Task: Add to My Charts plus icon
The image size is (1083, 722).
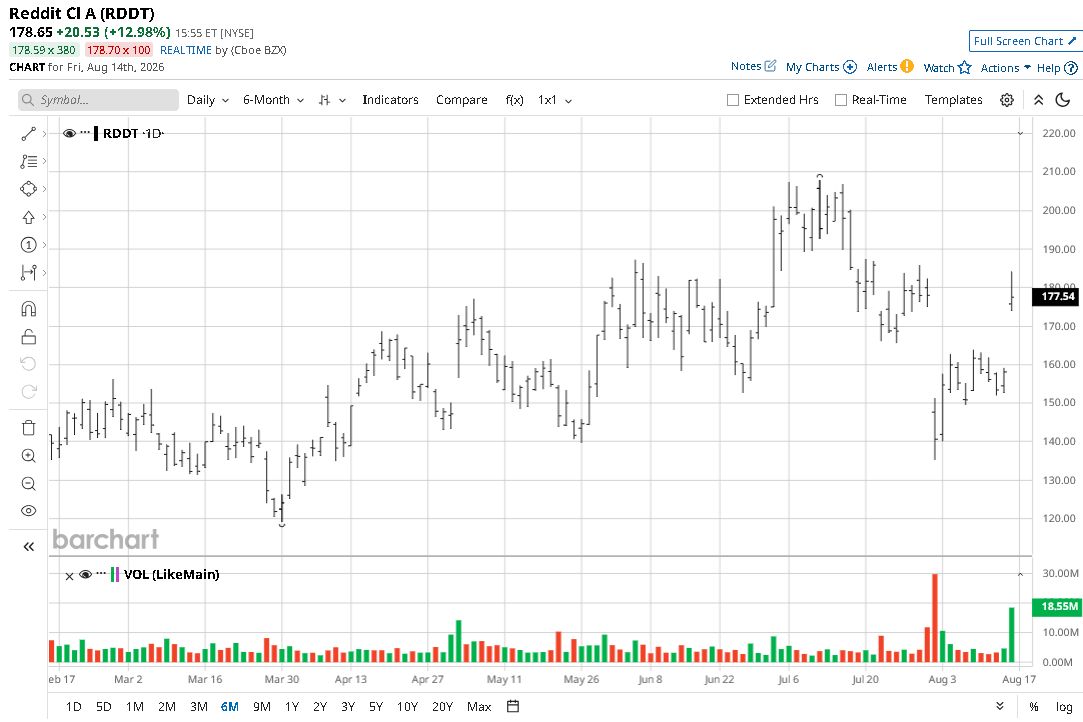Action: pos(850,67)
